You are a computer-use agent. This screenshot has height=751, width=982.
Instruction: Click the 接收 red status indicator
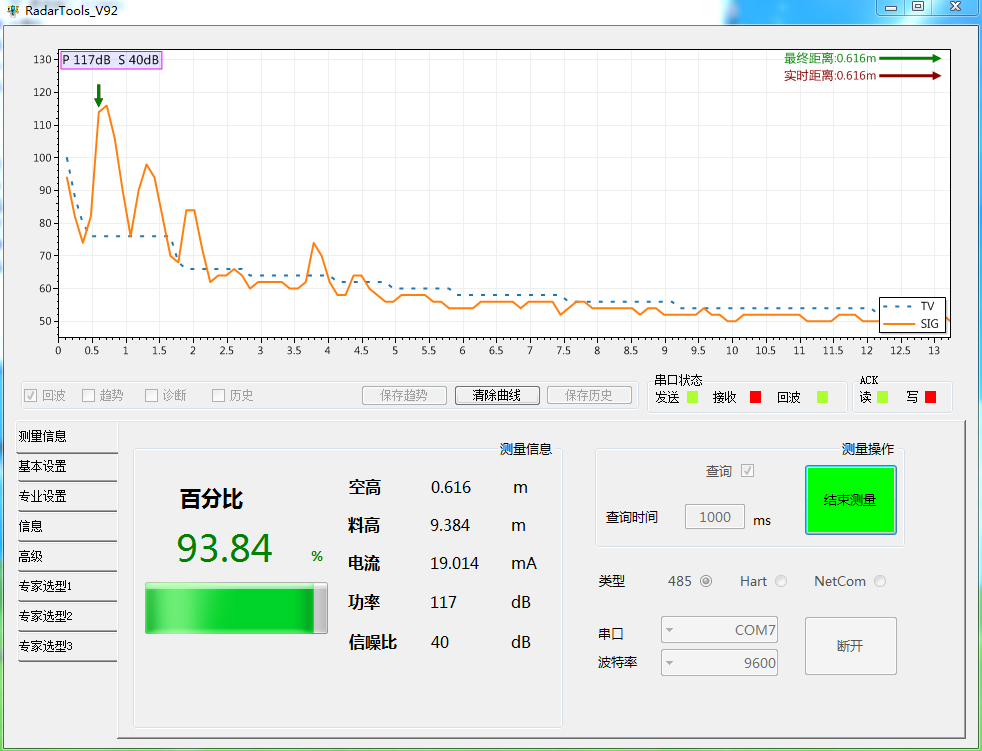point(756,396)
